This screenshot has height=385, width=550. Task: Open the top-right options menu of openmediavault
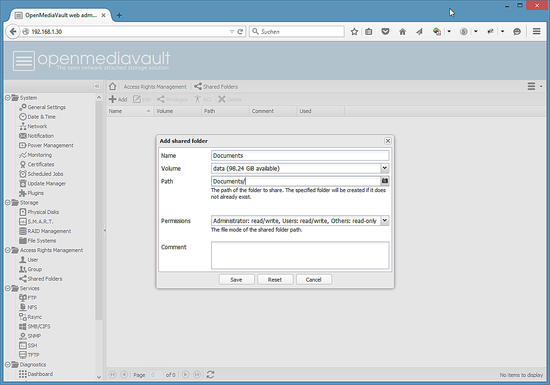tap(535, 86)
